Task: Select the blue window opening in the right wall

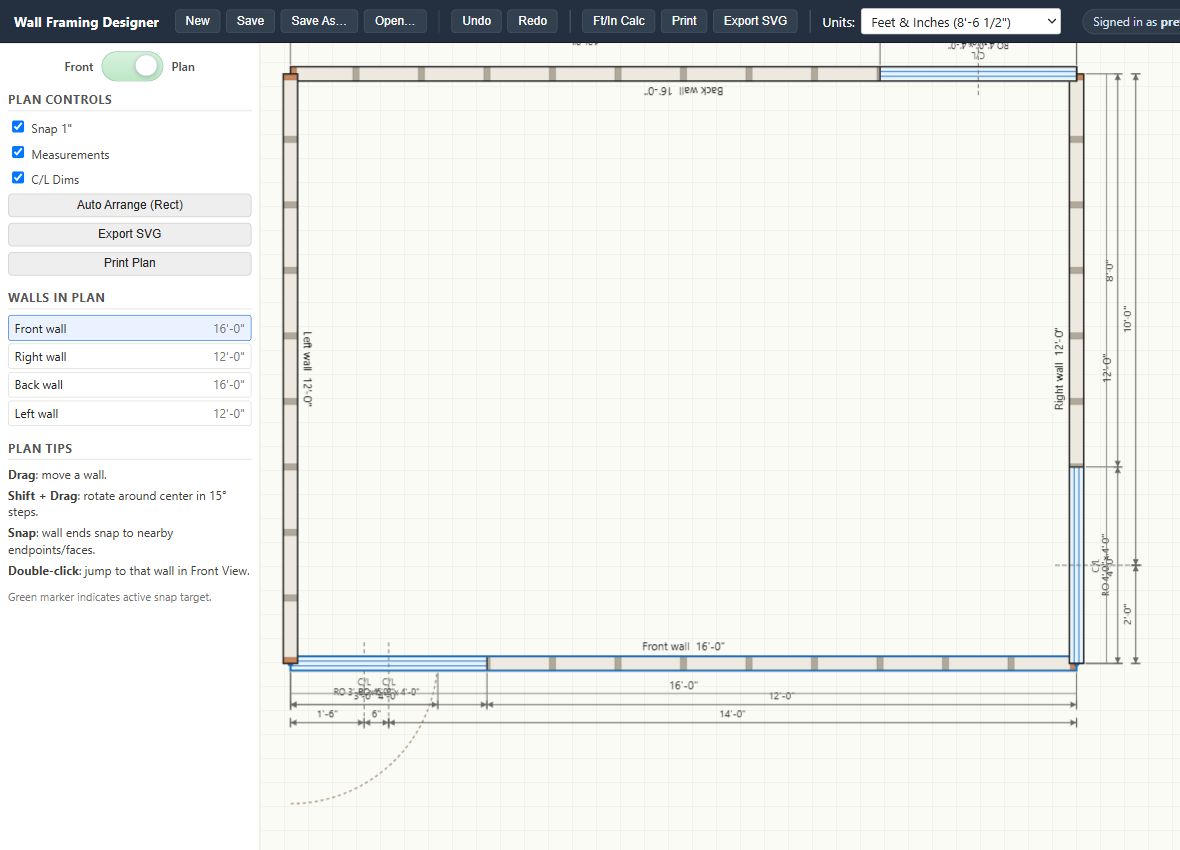Action: tap(1077, 565)
